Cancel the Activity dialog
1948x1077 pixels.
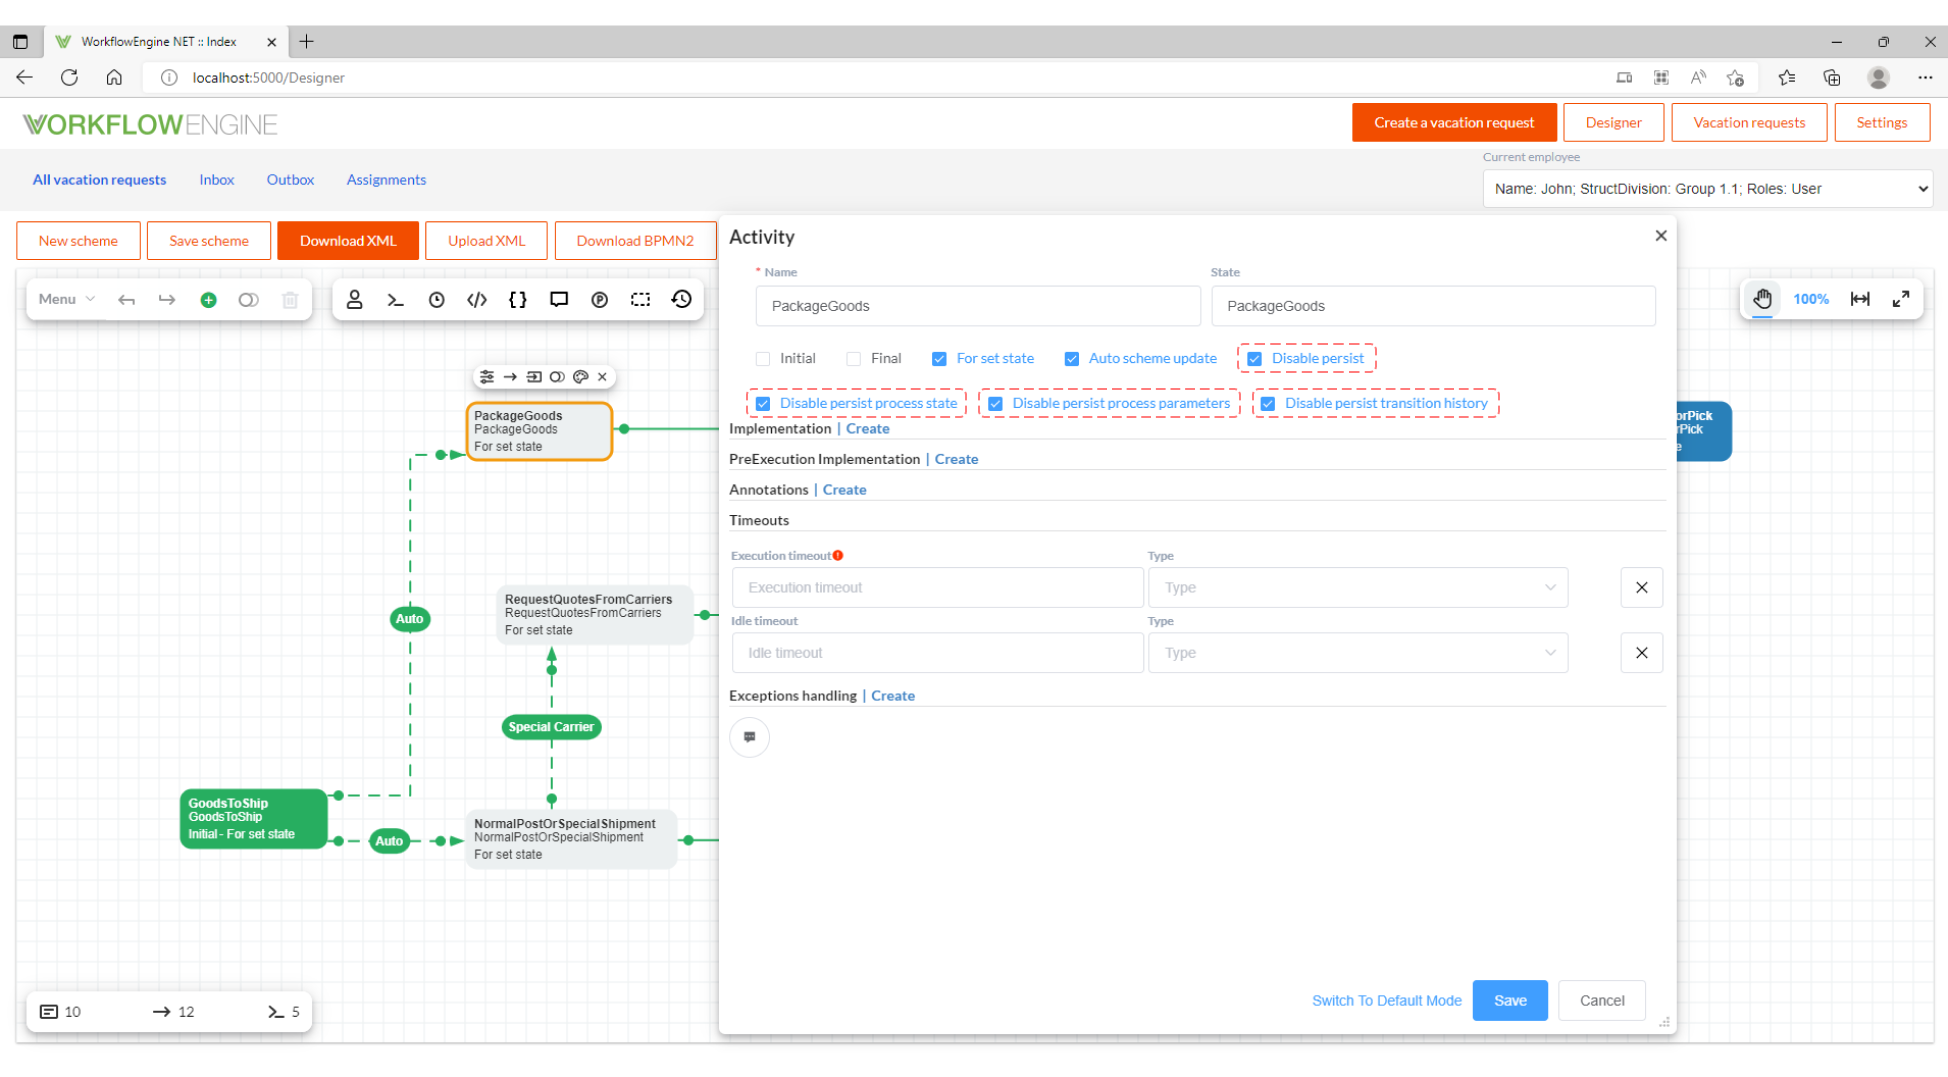(x=1602, y=1001)
